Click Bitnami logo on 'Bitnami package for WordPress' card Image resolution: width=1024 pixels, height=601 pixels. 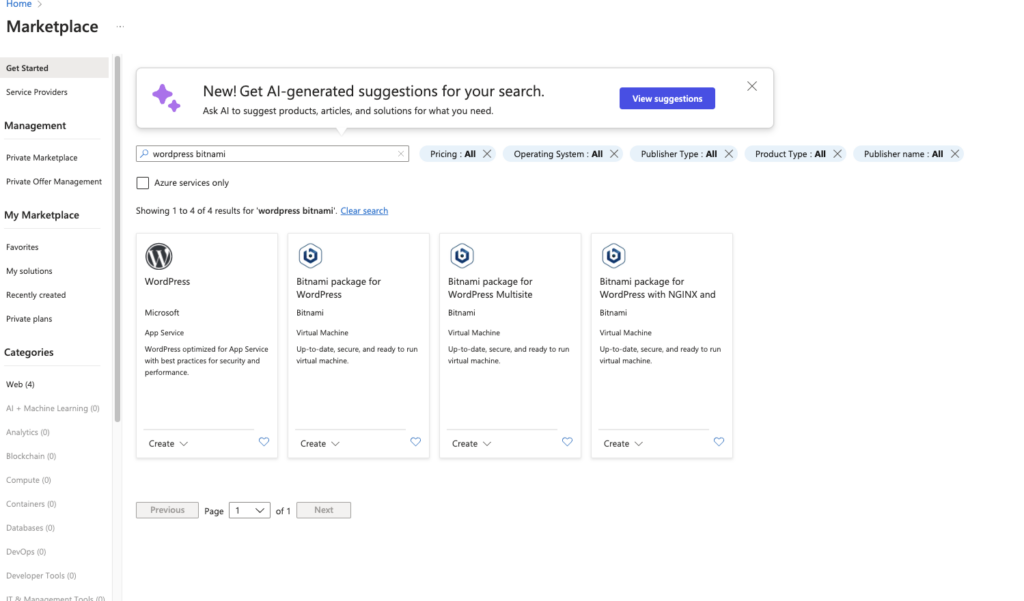[310, 255]
